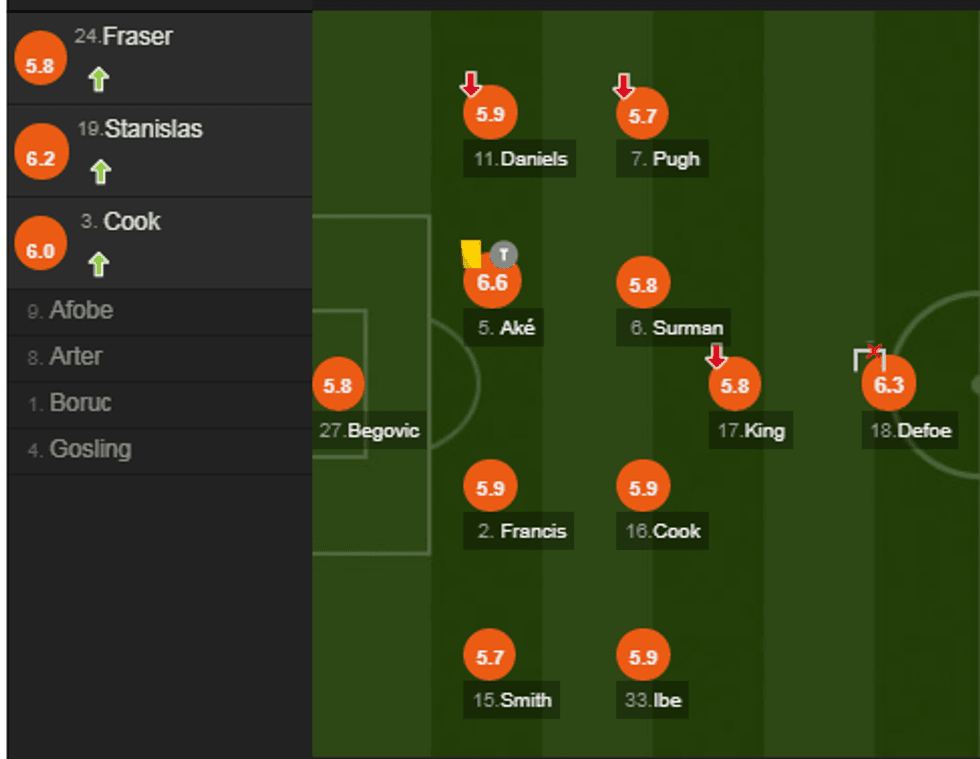Click the 18. Defoe name label
This screenshot has width=980, height=759.
pos(910,432)
